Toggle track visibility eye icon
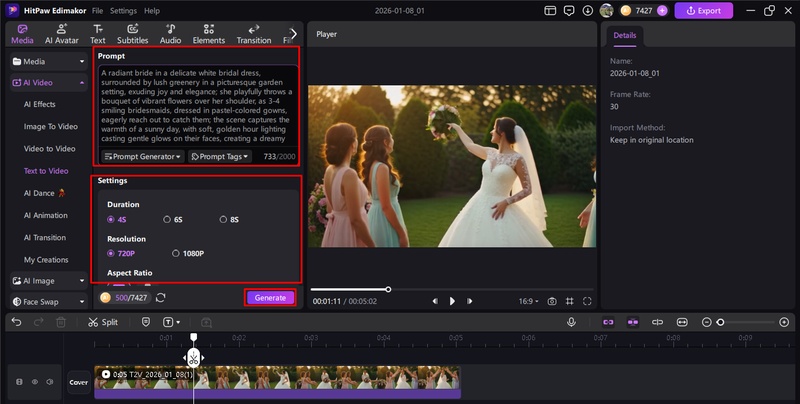Viewport: 800px width, 404px height. pyautogui.click(x=34, y=381)
